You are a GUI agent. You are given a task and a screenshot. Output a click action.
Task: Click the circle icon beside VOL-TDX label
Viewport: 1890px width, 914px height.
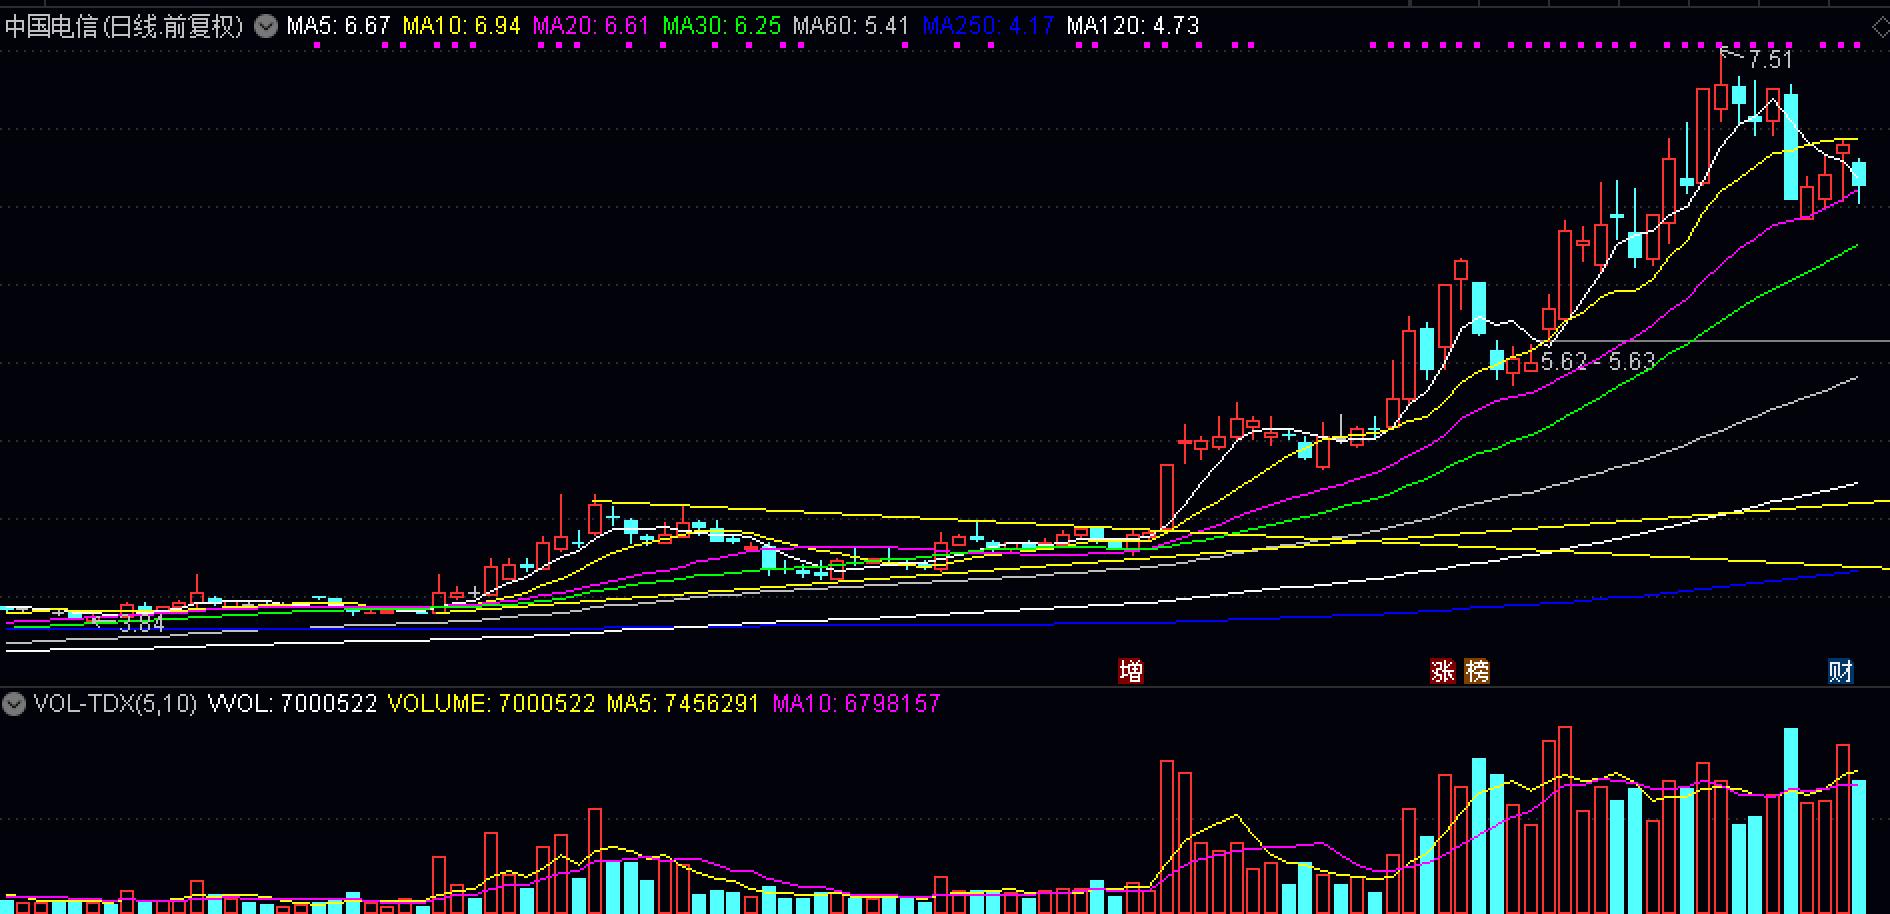14,703
